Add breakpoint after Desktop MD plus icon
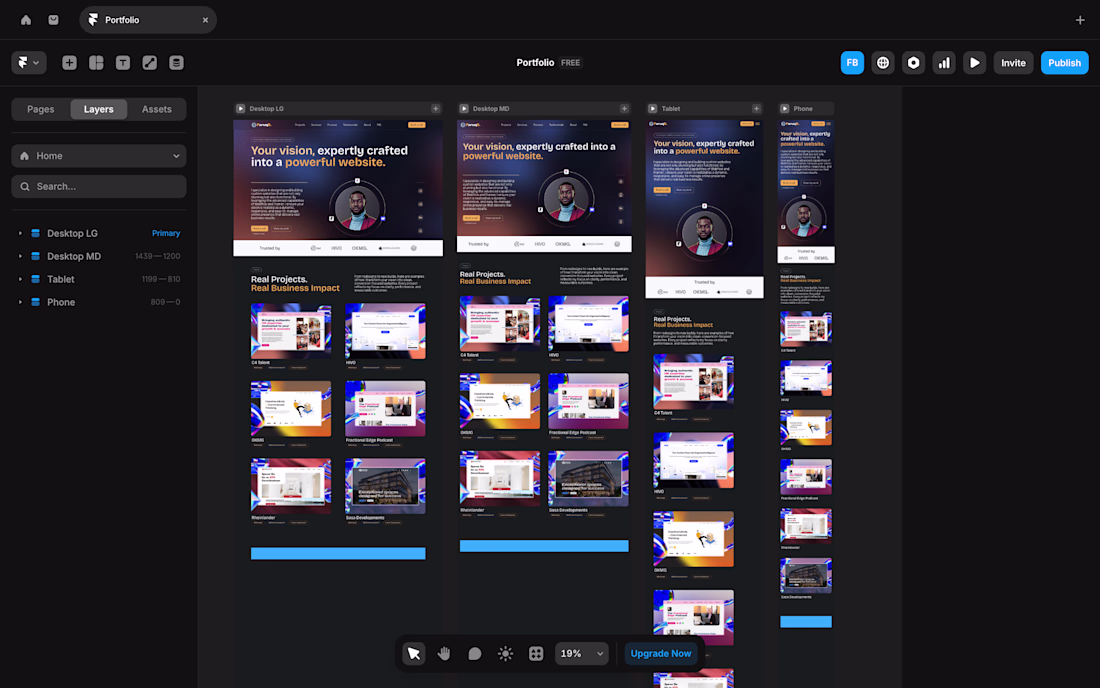 coord(624,109)
